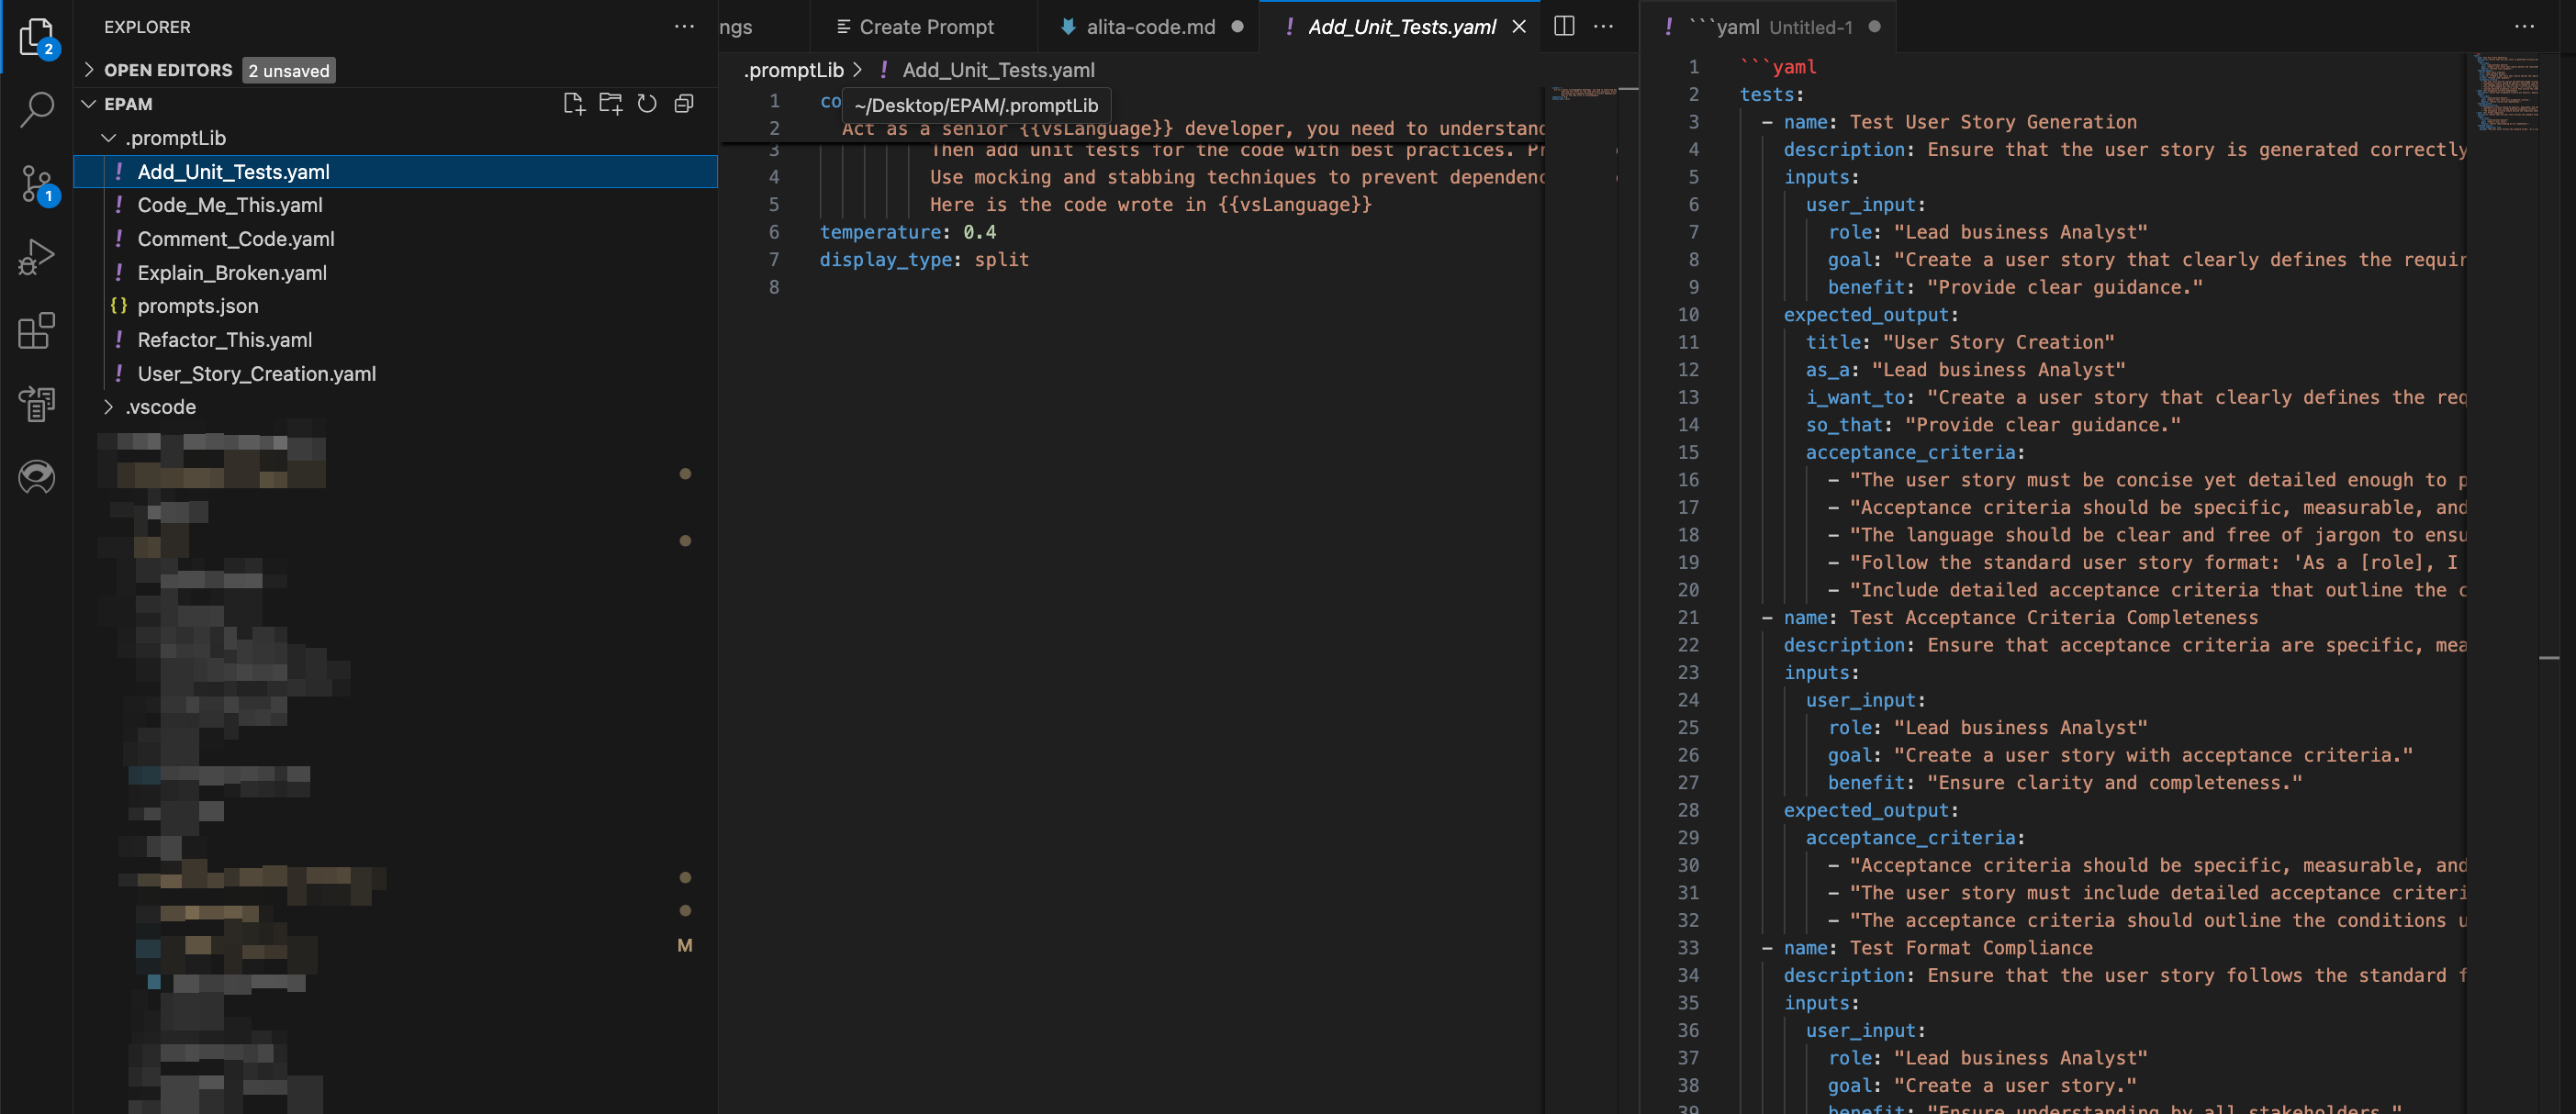
Task: Open the Run and Debug view
Action: point(37,257)
